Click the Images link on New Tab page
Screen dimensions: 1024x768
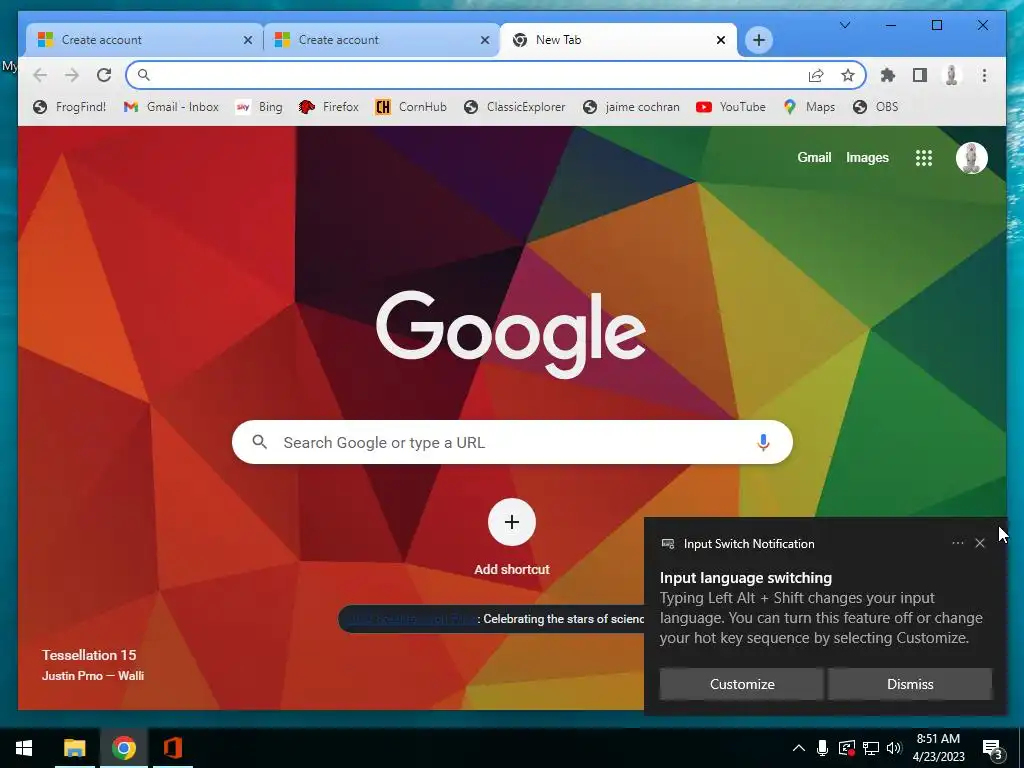click(867, 157)
